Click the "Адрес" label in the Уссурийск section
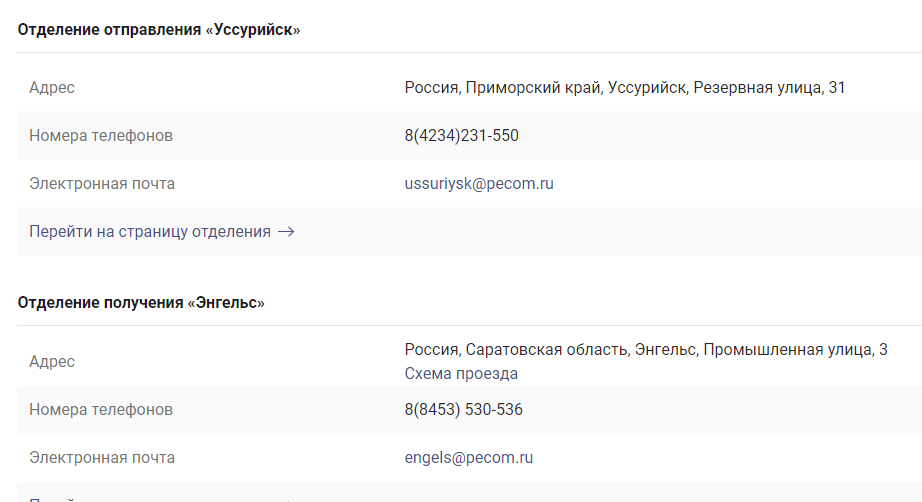Screen dimensions: 922x502 coord(52,88)
